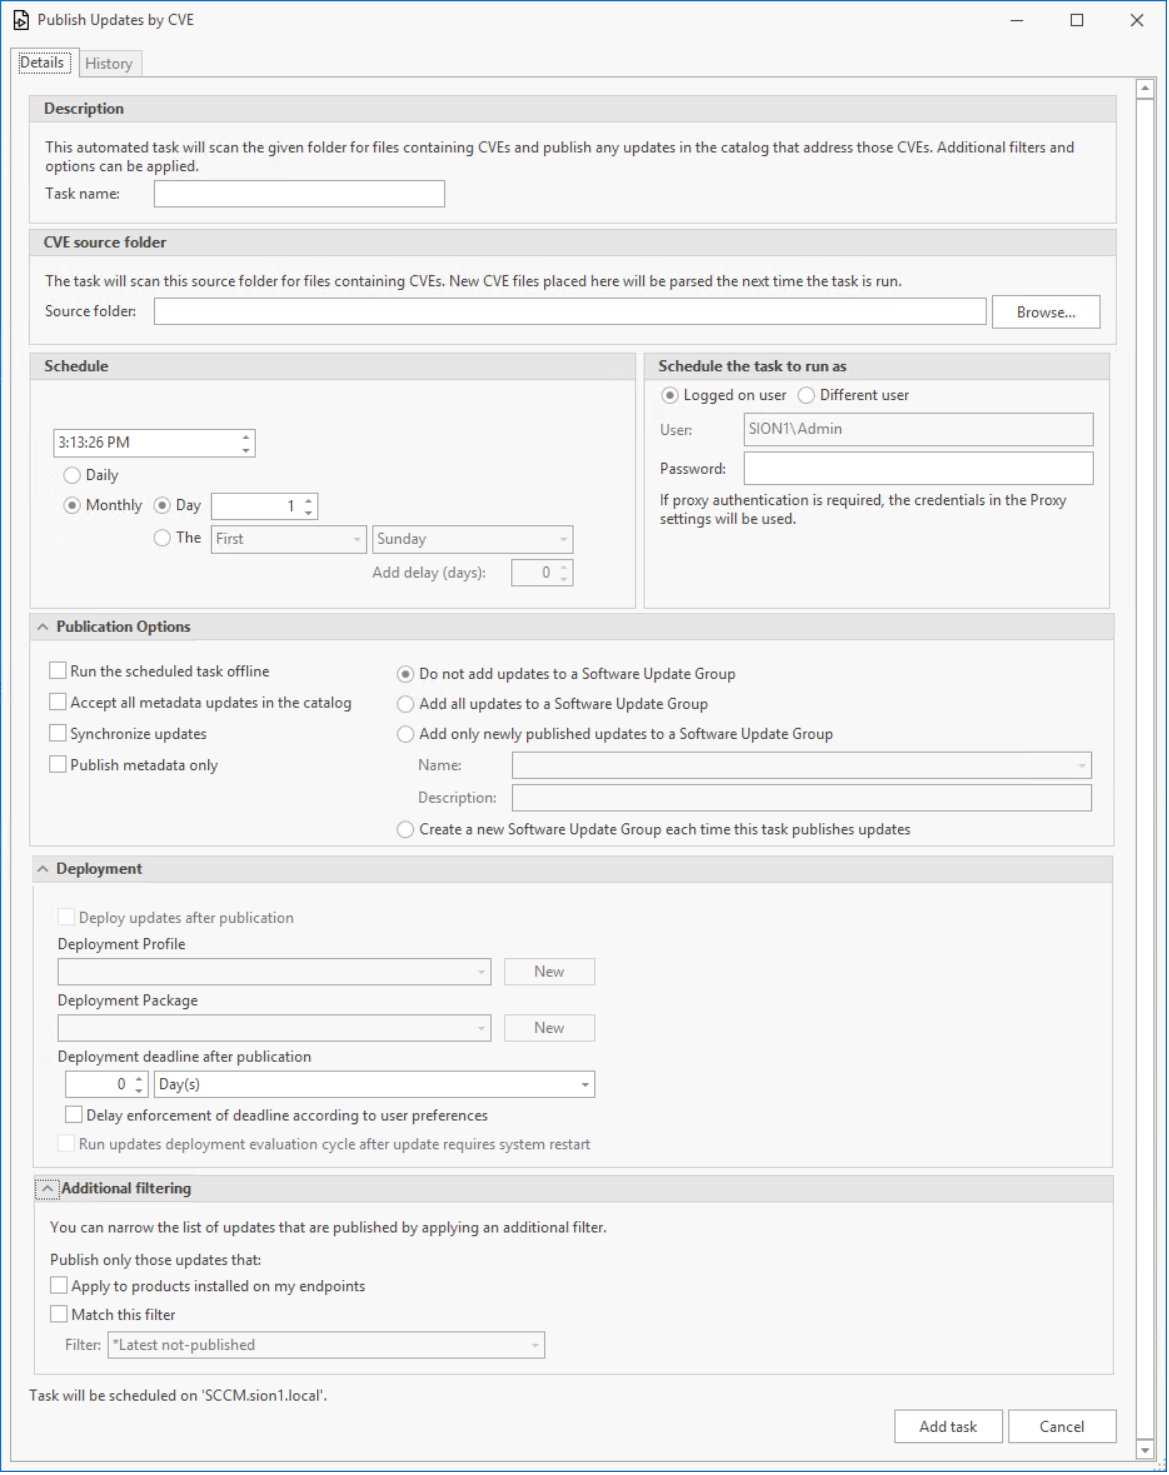The width and height of the screenshot is (1169, 1475).
Task: Collapse the Deployment section chevron
Action: pos(43,870)
